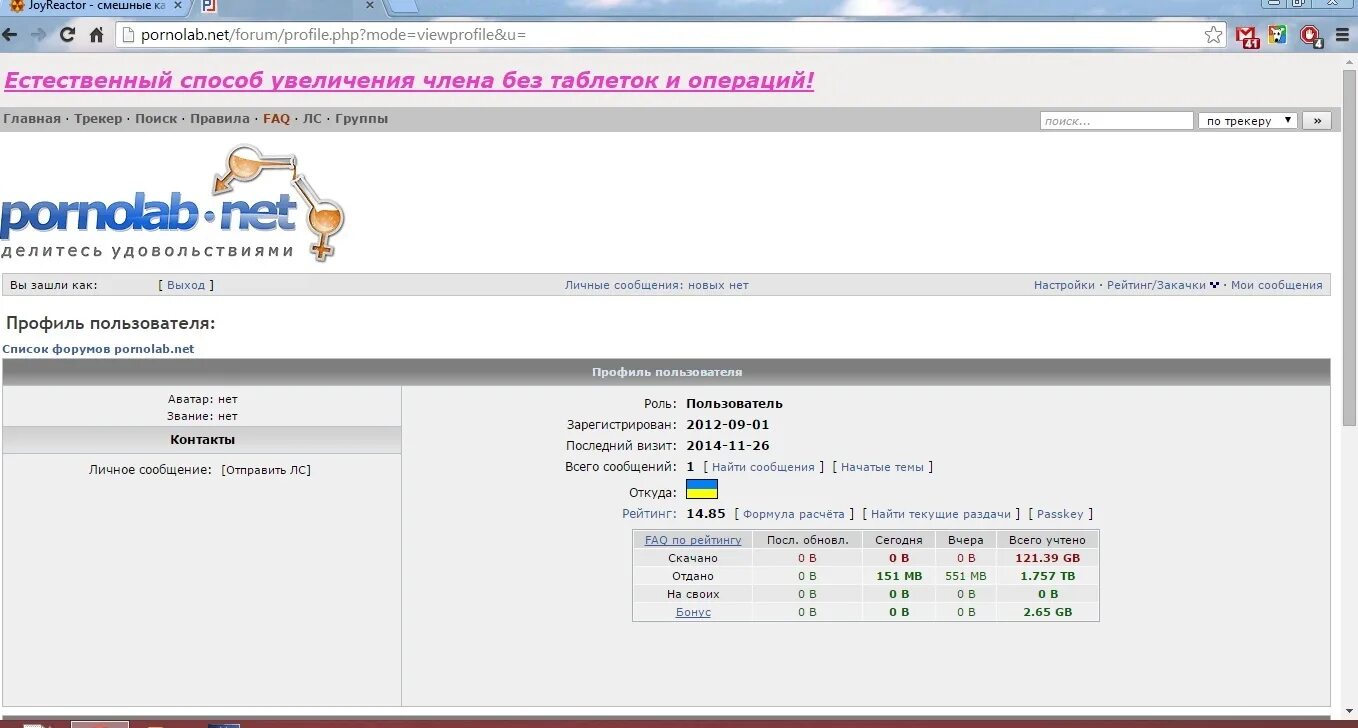
Task: Click the '121.39 GB' downloaded total
Action: (1047, 558)
